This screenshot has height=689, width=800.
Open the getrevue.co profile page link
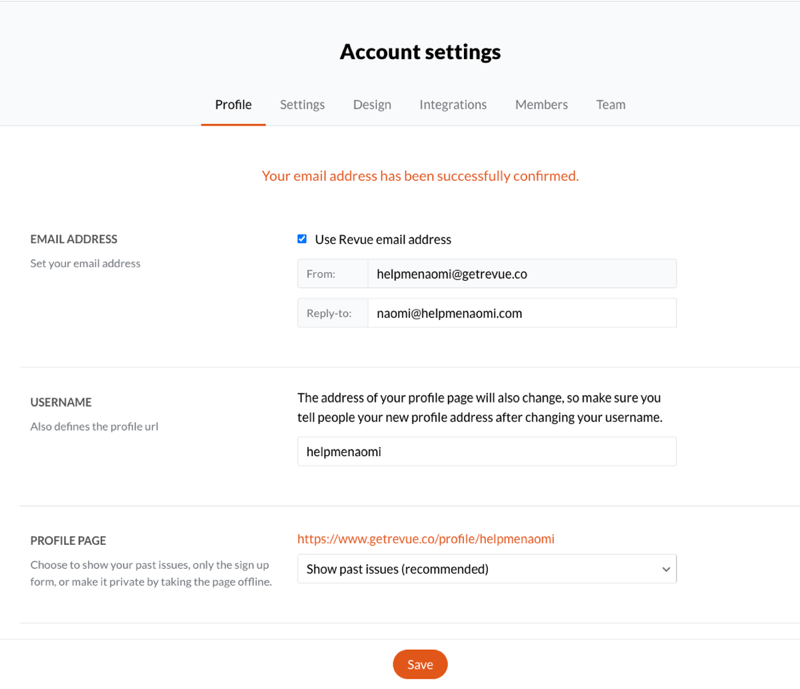tap(426, 539)
